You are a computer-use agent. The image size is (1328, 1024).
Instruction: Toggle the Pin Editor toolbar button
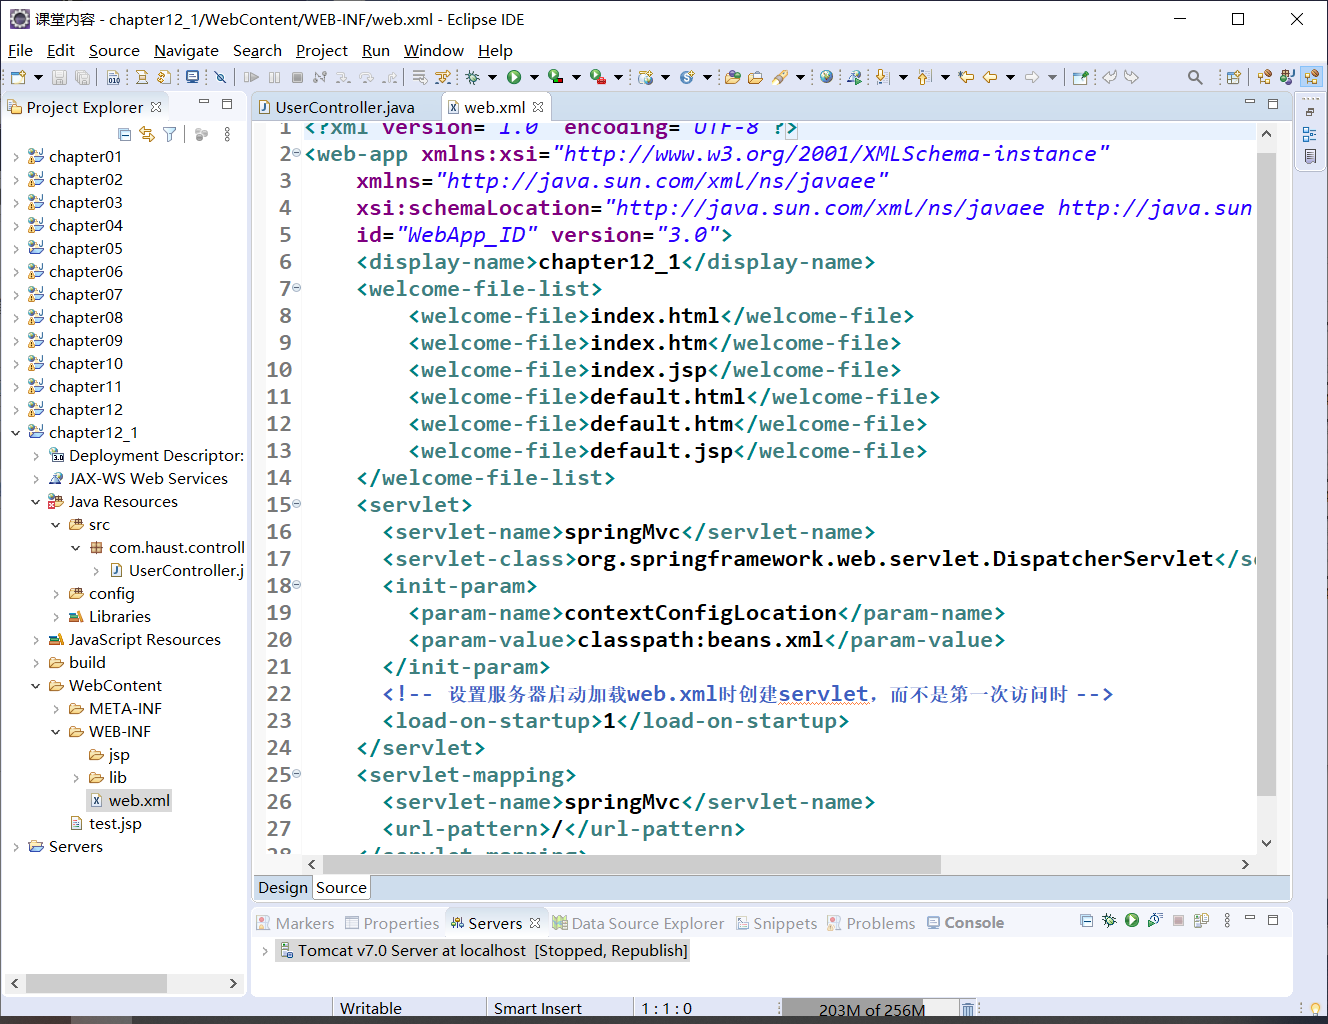(x=1080, y=77)
